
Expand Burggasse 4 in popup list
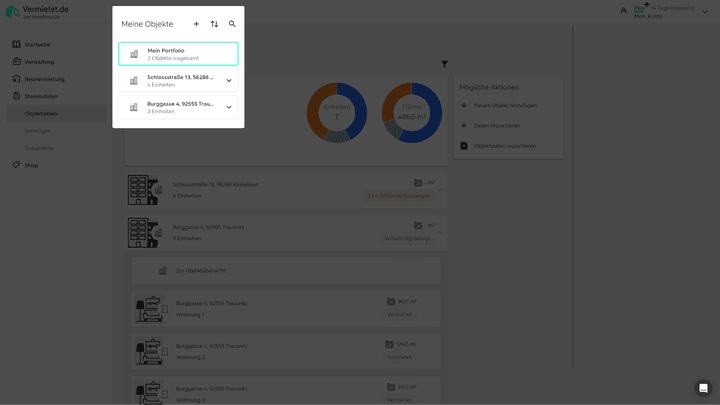[x=229, y=107]
